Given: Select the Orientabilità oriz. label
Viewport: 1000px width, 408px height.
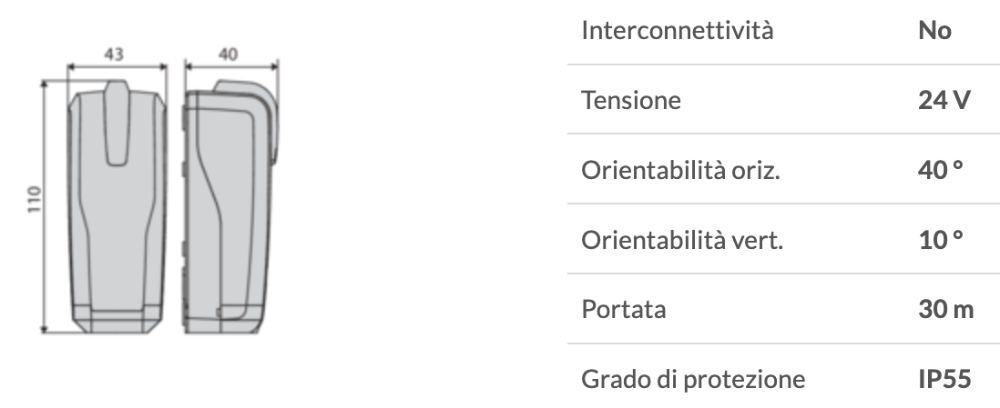Looking at the screenshot, I should [x=680, y=170].
